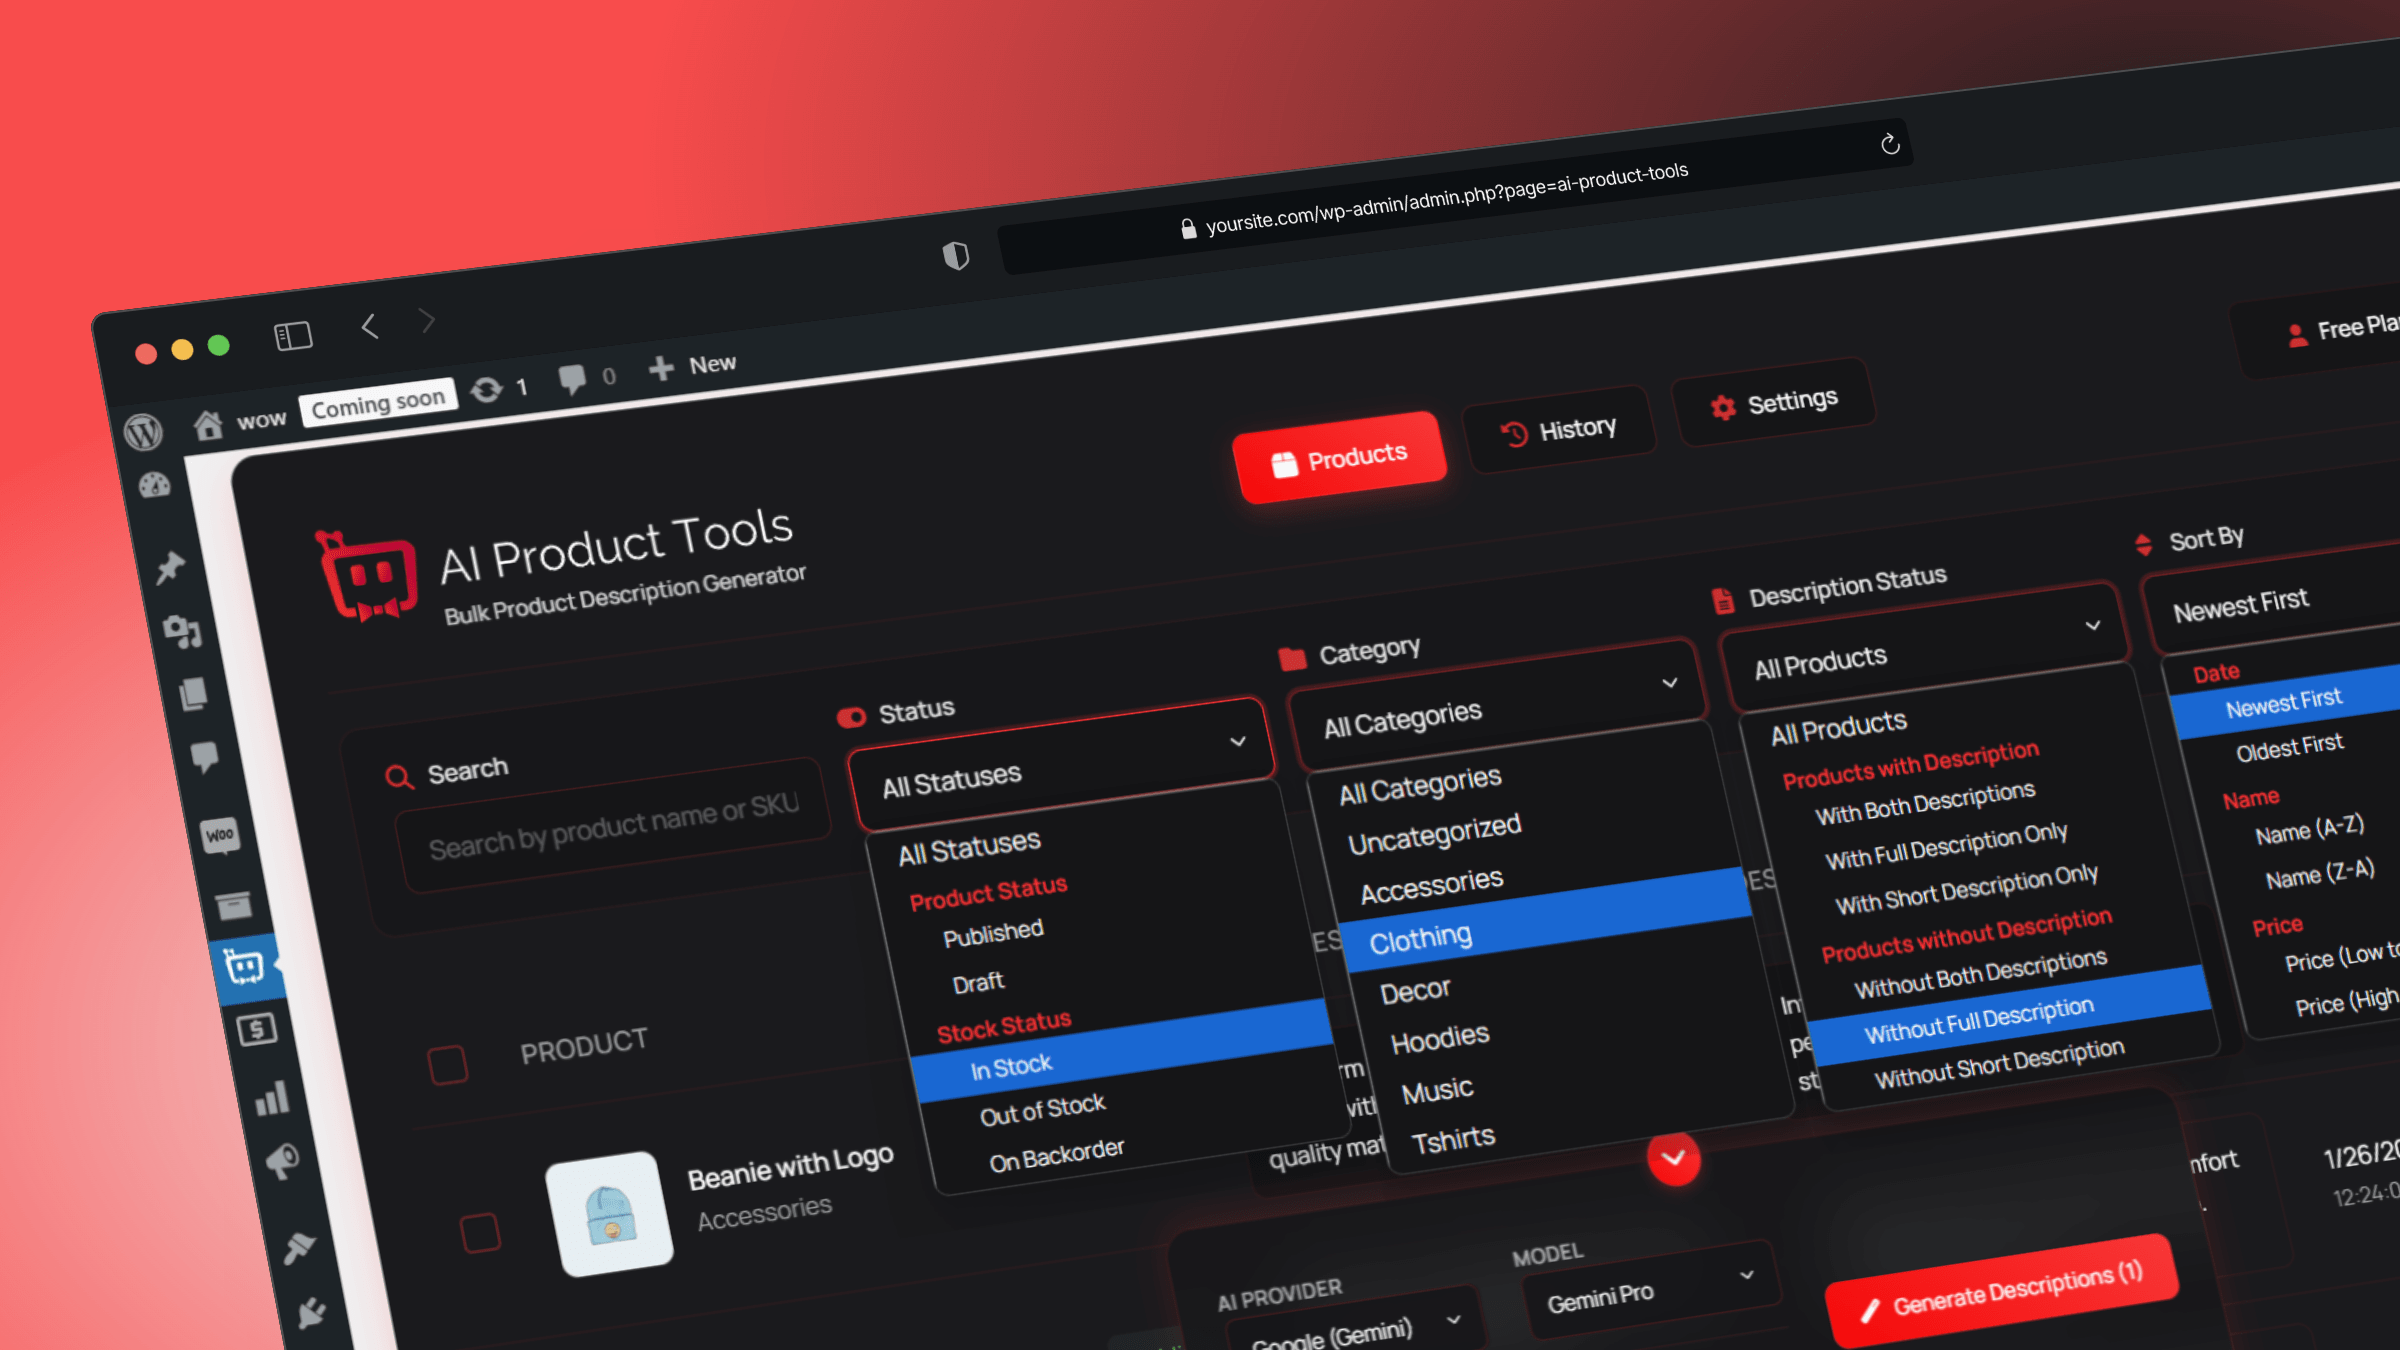This screenshot has height=1350, width=2400.
Task: Click the search by product name field
Action: click(x=614, y=826)
